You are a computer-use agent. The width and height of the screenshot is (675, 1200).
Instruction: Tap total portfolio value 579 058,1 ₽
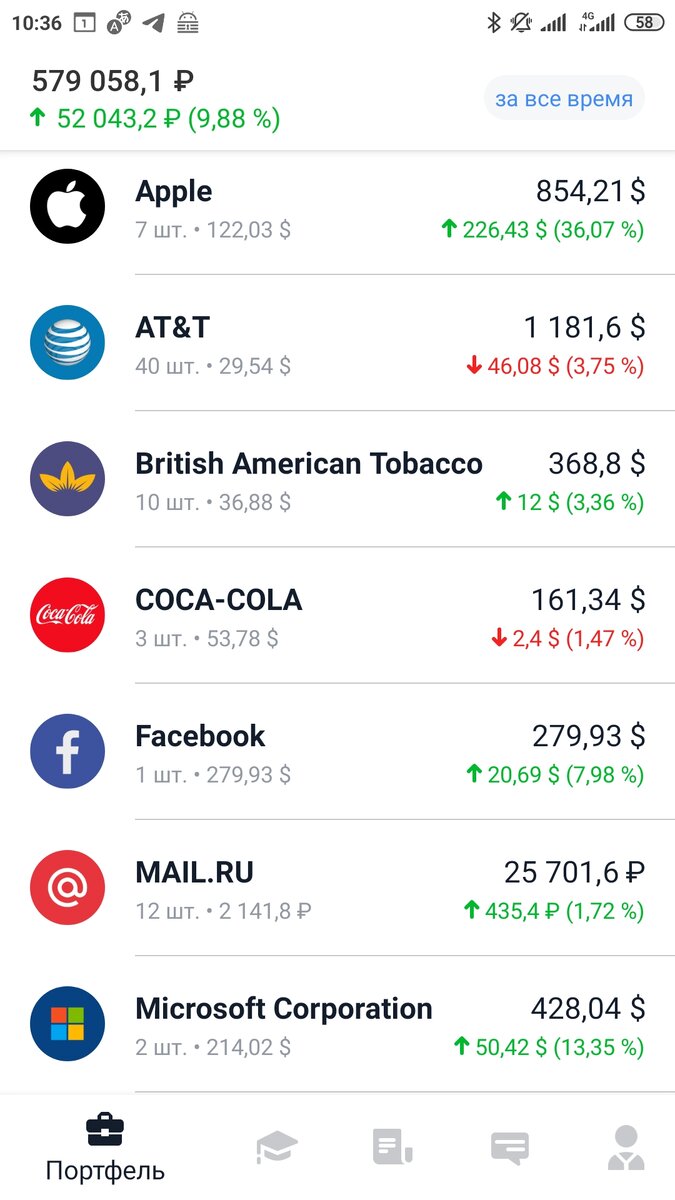click(x=113, y=81)
